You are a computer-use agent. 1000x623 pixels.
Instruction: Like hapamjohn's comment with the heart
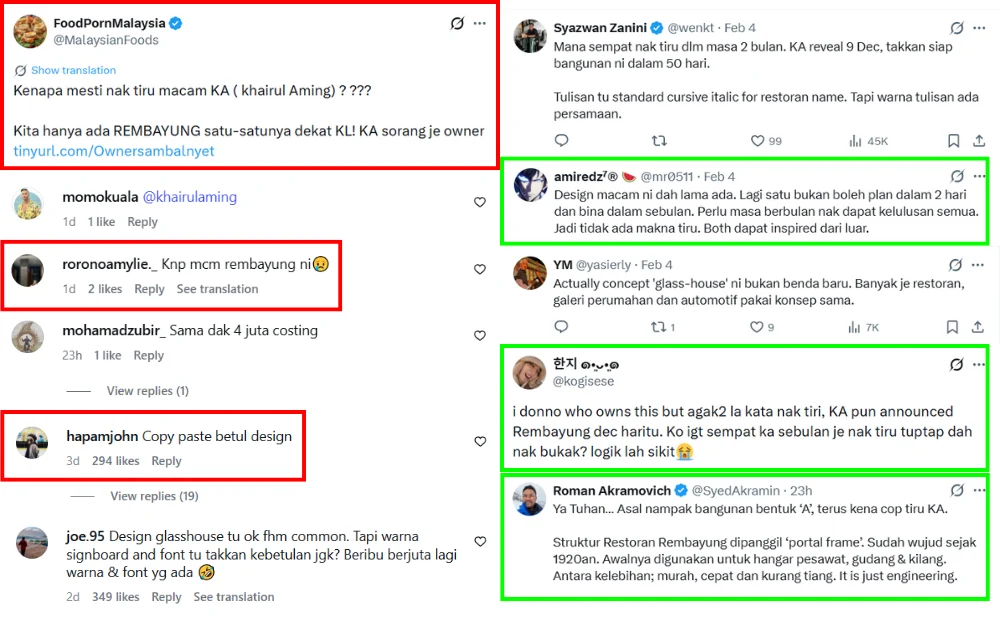tap(480, 442)
